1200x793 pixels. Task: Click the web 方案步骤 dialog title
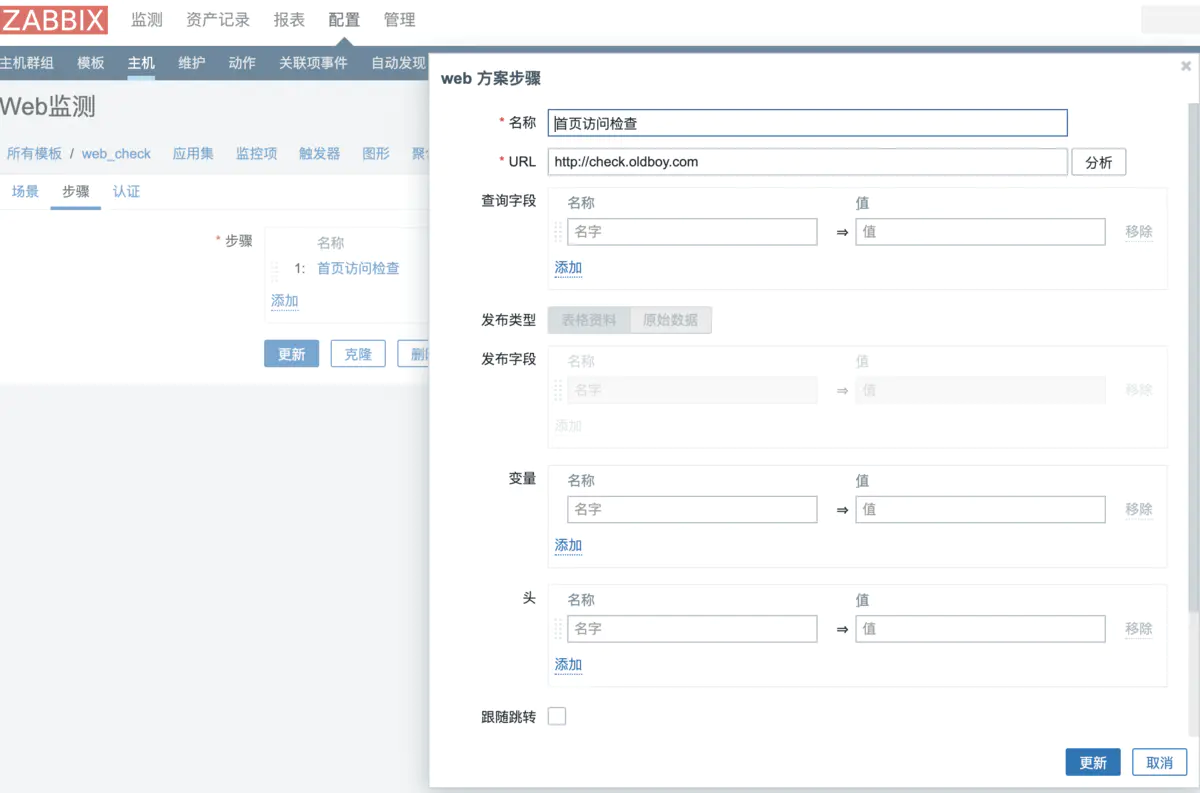(x=491, y=79)
